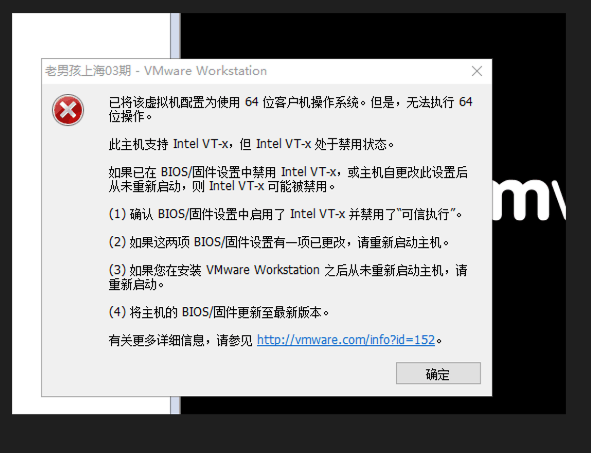Click the black VM console below the dialog
Image resolution: width=591 pixels, height=453 pixels.
[373, 405]
